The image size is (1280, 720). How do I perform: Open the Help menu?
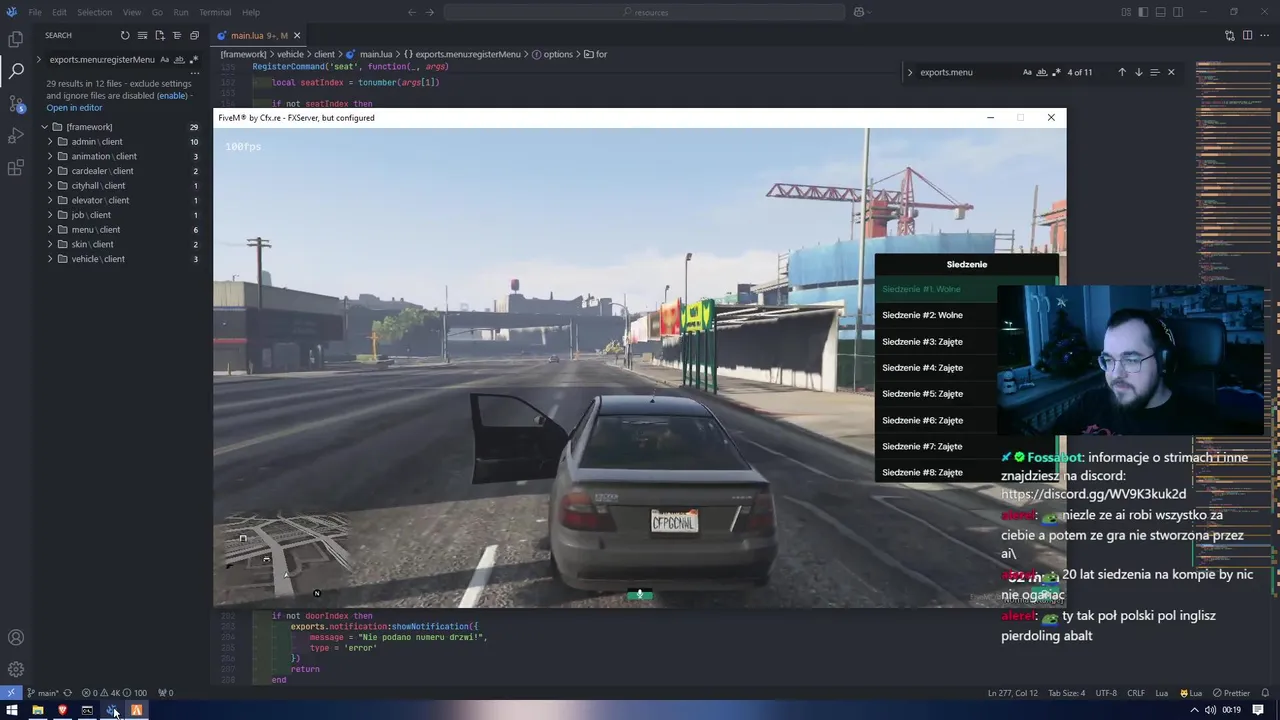(251, 12)
